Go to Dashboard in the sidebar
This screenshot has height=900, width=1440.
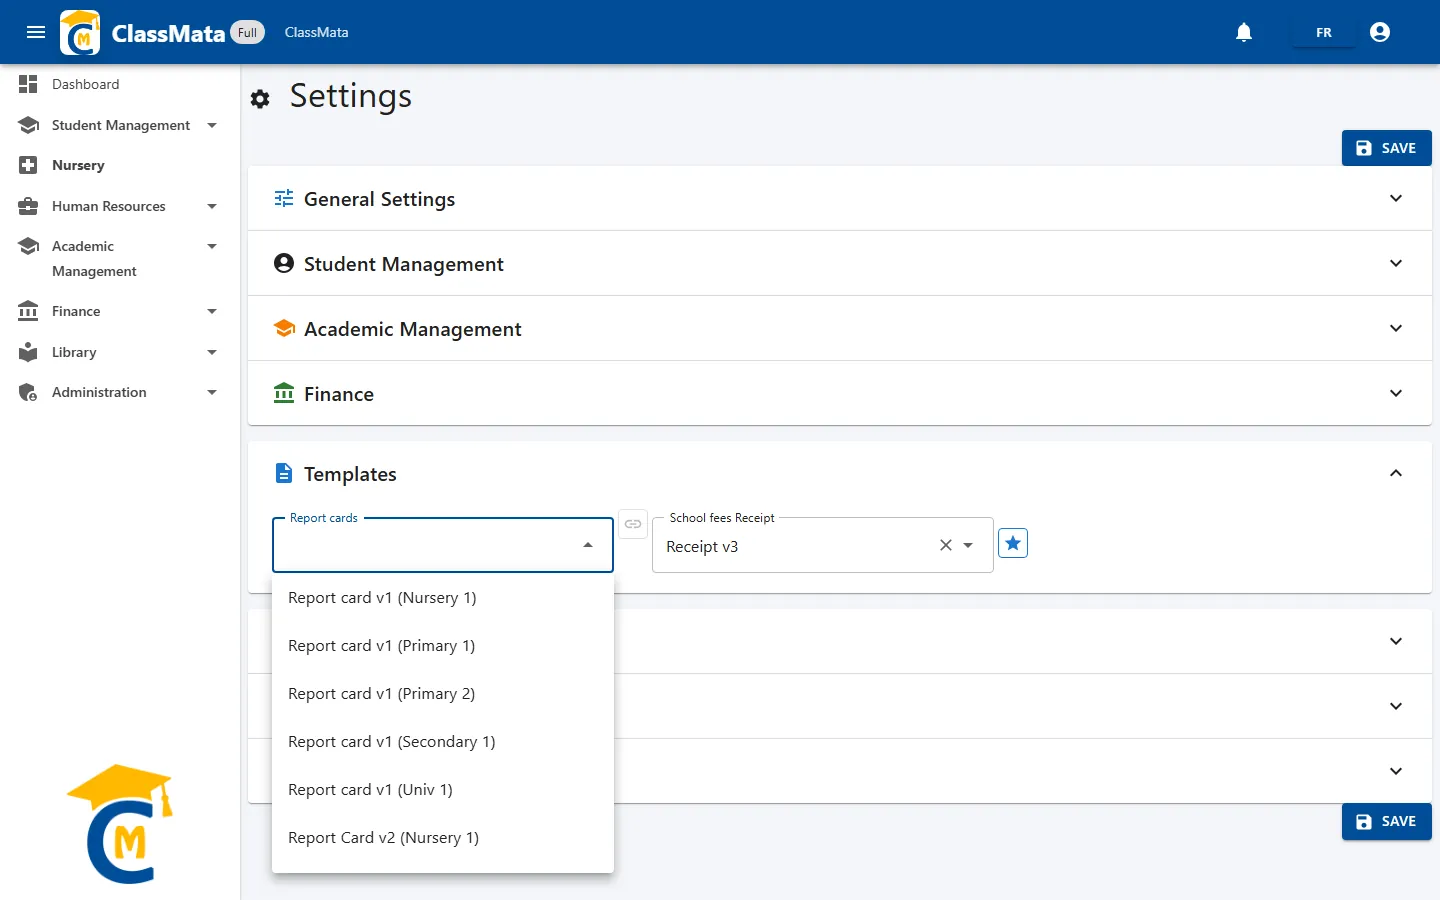pos(85,84)
